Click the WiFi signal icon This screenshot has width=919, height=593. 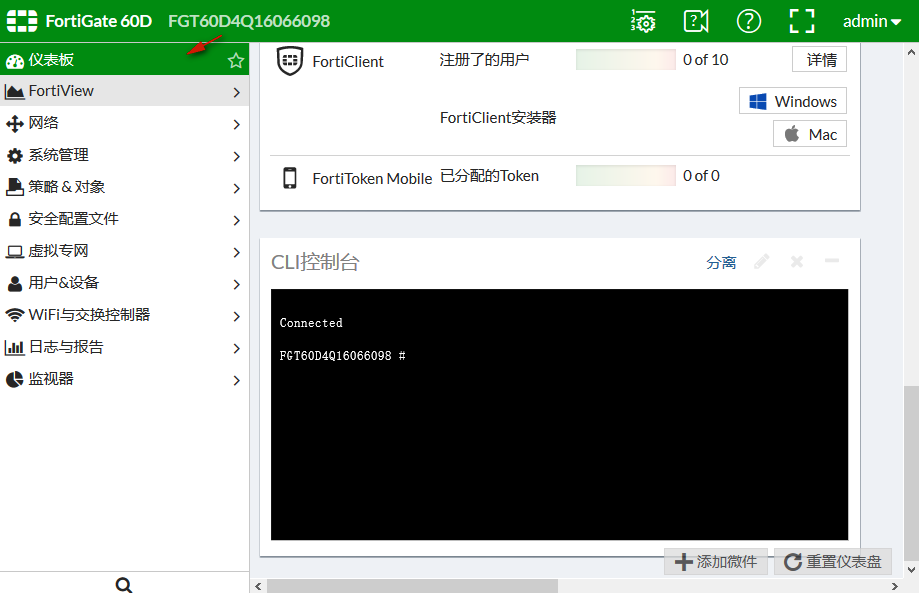pos(15,315)
